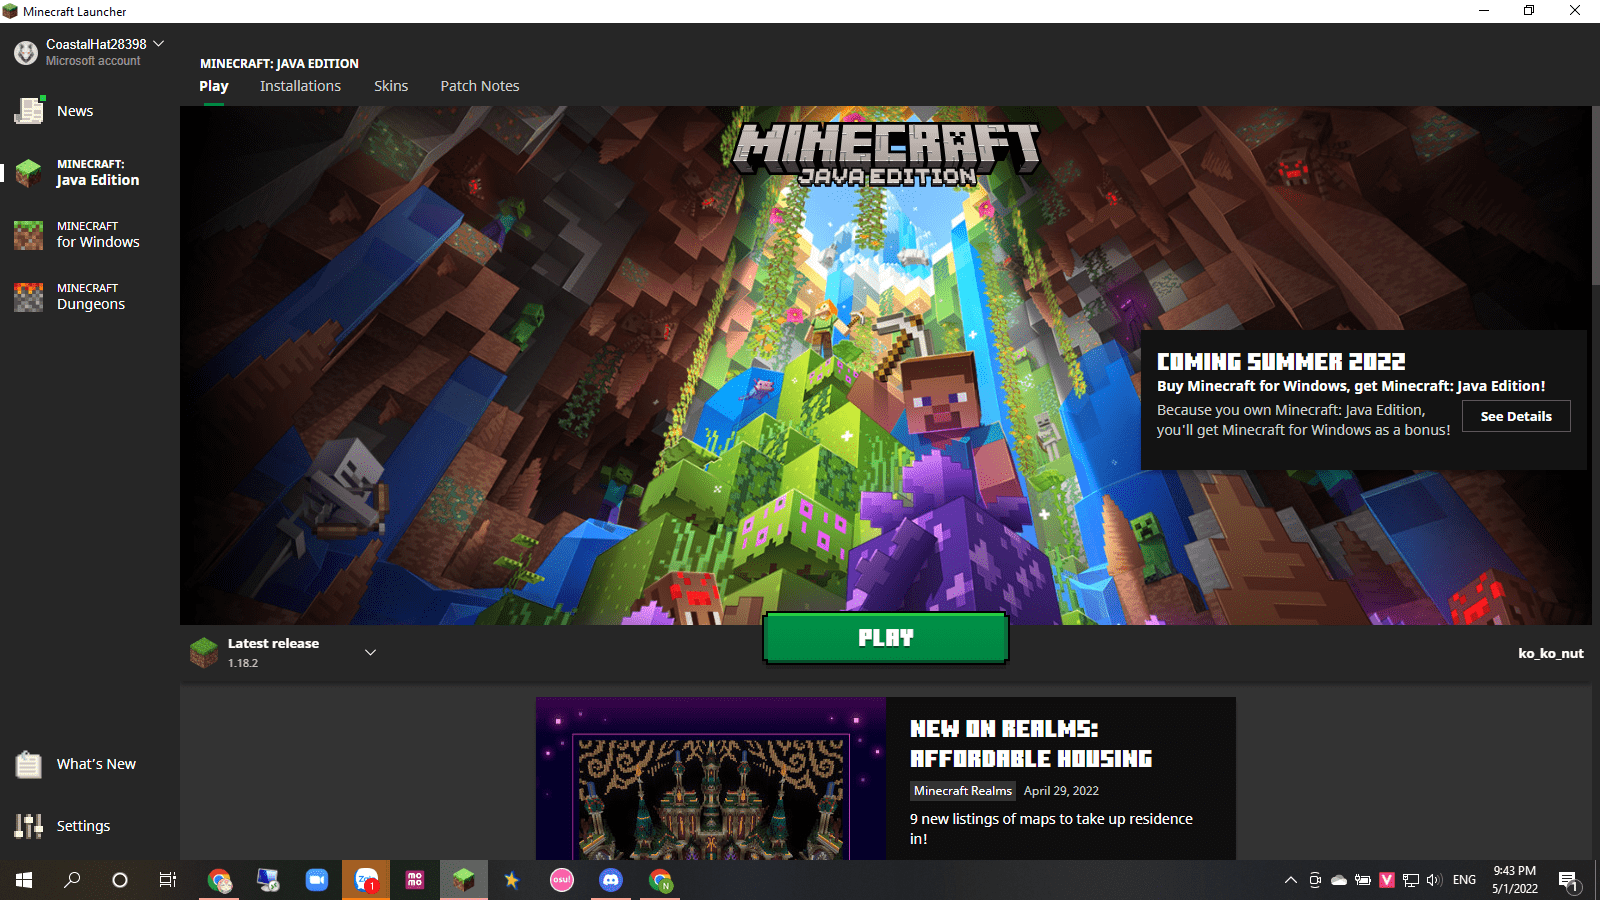Select the Minecraft Java Edition grass block icon
The height and width of the screenshot is (900, 1600).
click(29, 172)
